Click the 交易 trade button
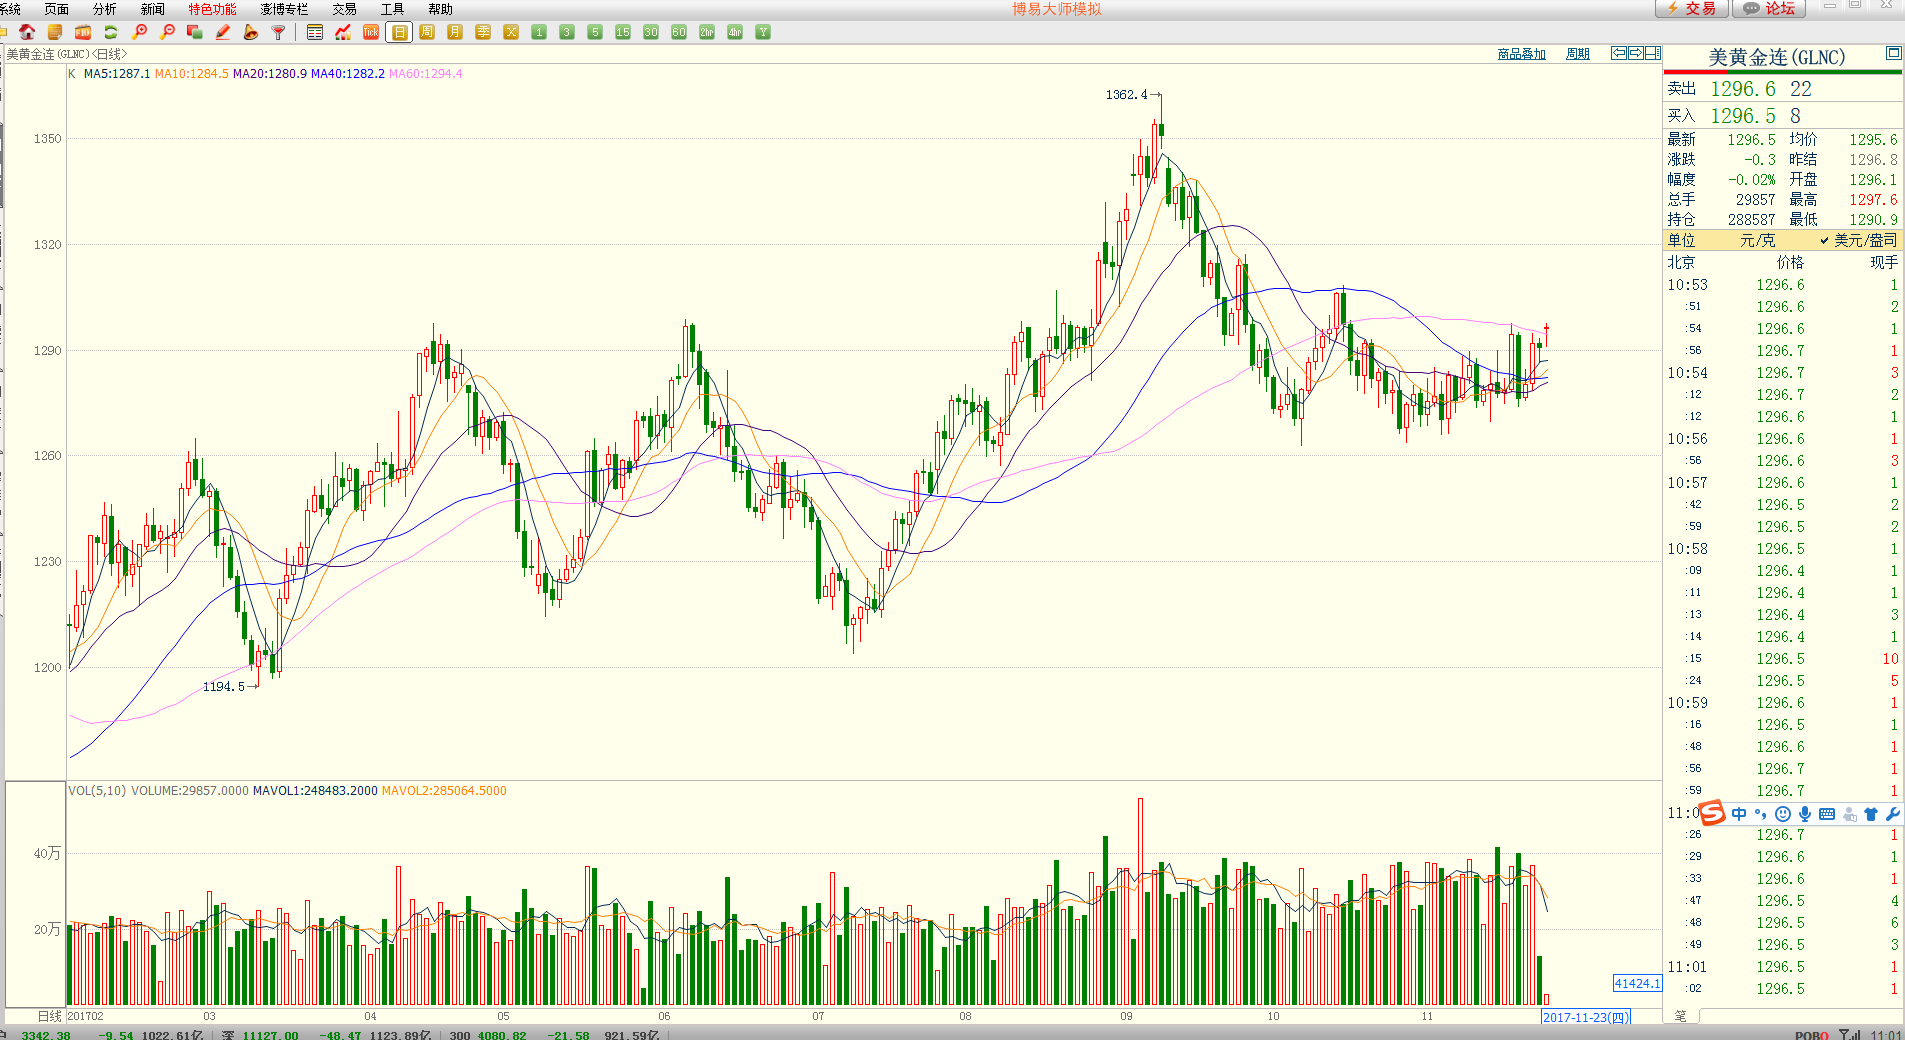The height and width of the screenshot is (1040, 1905). point(1692,9)
